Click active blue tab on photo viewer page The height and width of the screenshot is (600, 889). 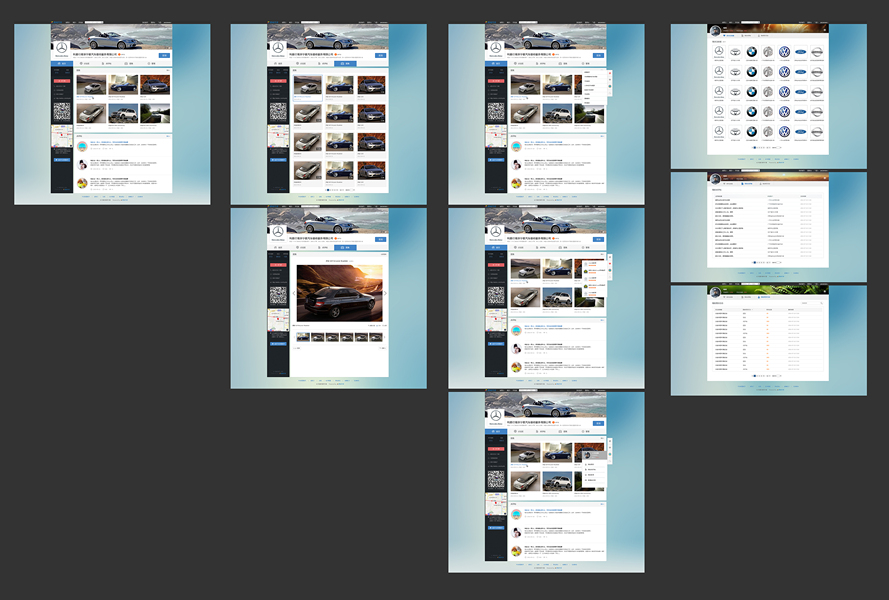click(345, 247)
